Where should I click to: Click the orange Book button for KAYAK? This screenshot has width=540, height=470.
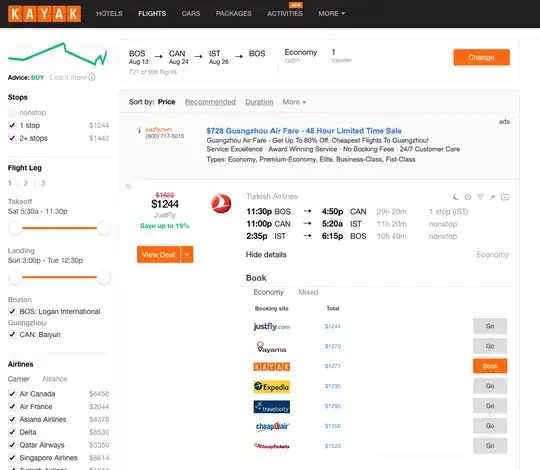tap(490, 366)
